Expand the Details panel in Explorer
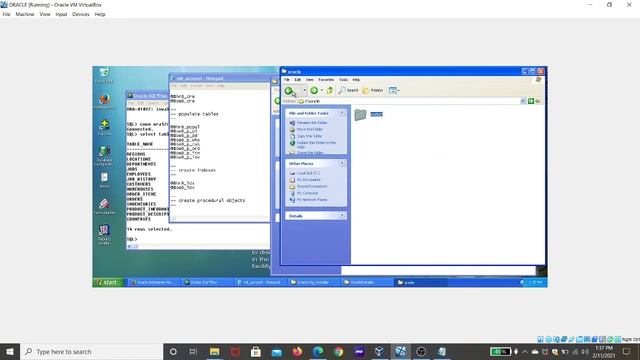This screenshot has height=360, width=640. (342, 216)
